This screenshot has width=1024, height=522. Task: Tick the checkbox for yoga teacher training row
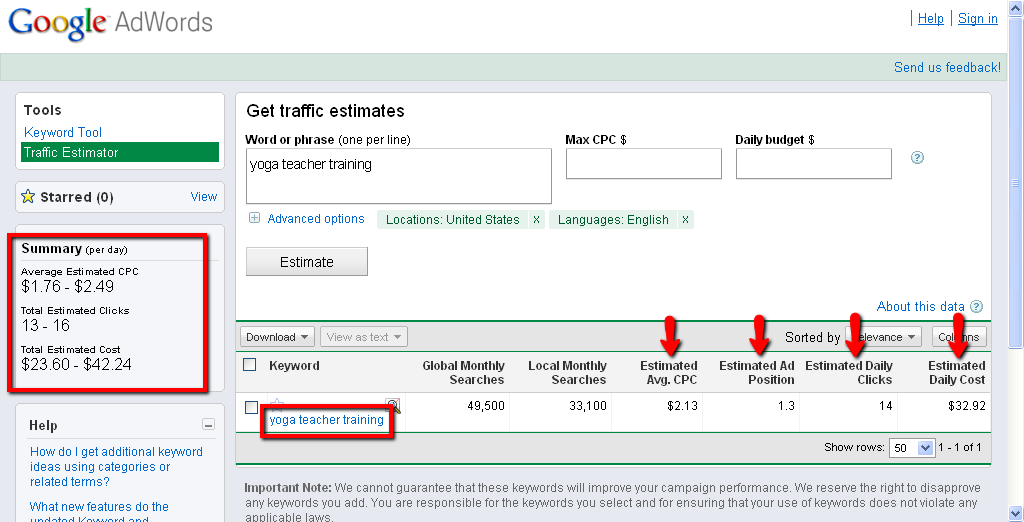(251, 407)
